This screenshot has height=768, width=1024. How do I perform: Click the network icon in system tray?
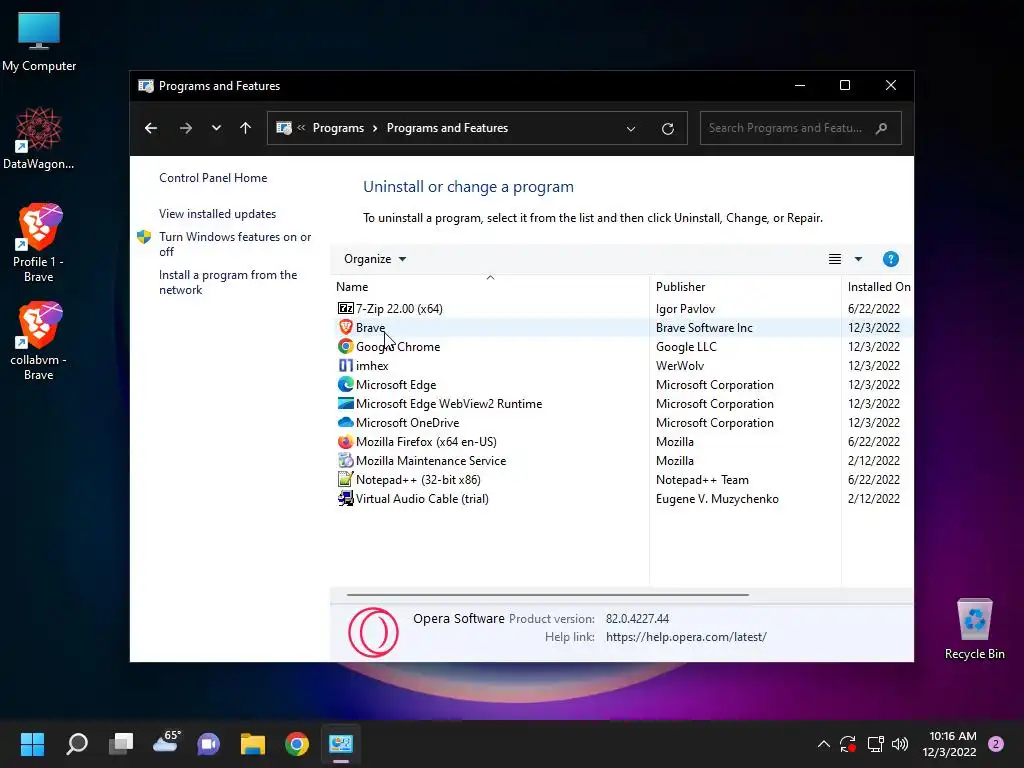875,744
